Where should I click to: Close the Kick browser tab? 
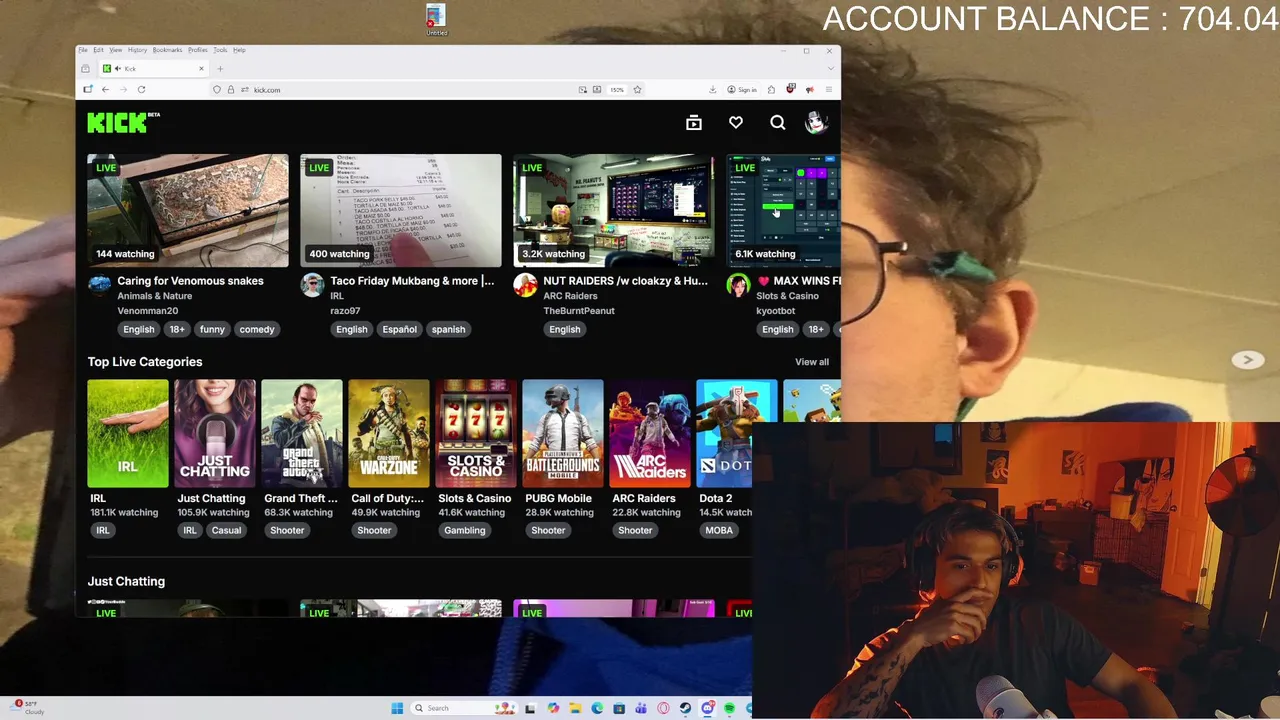tap(201, 68)
